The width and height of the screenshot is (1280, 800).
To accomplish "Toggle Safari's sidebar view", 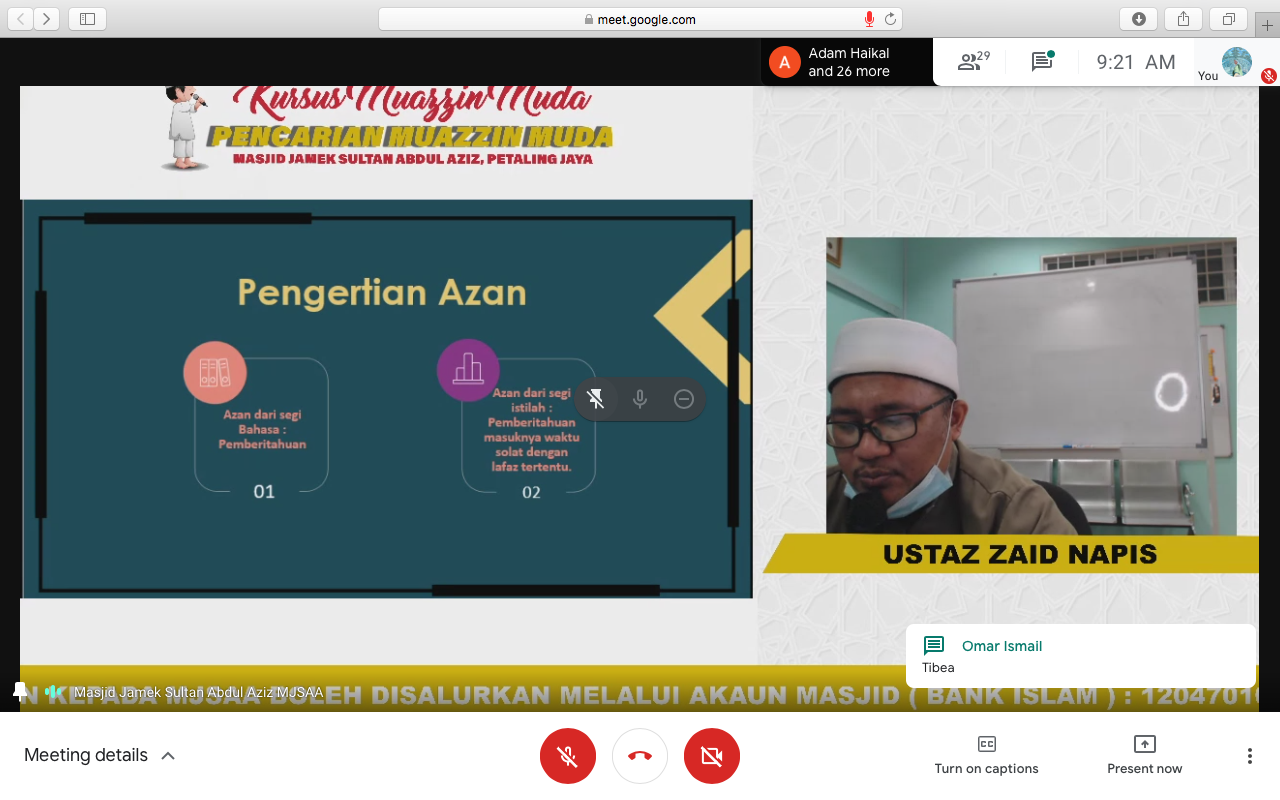I will 87,19.
